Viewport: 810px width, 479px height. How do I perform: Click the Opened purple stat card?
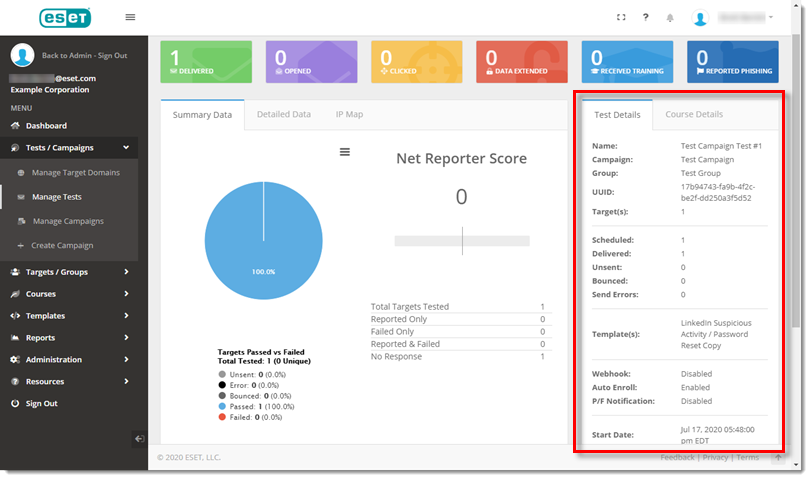pyautogui.click(x=311, y=62)
